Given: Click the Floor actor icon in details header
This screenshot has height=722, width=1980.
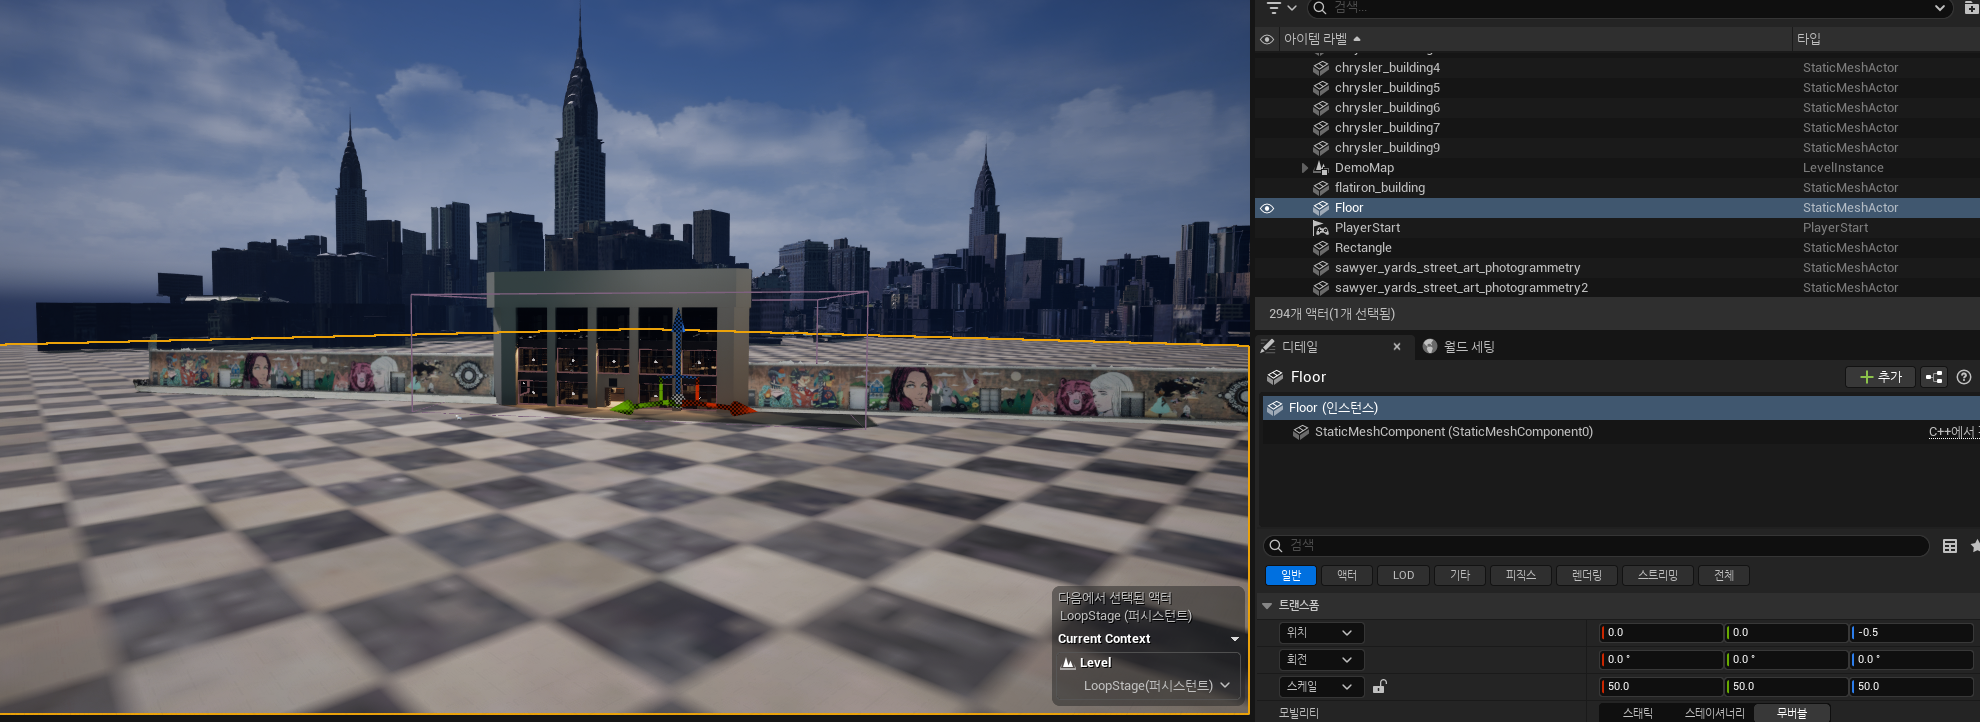Looking at the screenshot, I should tap(1275, 377).
